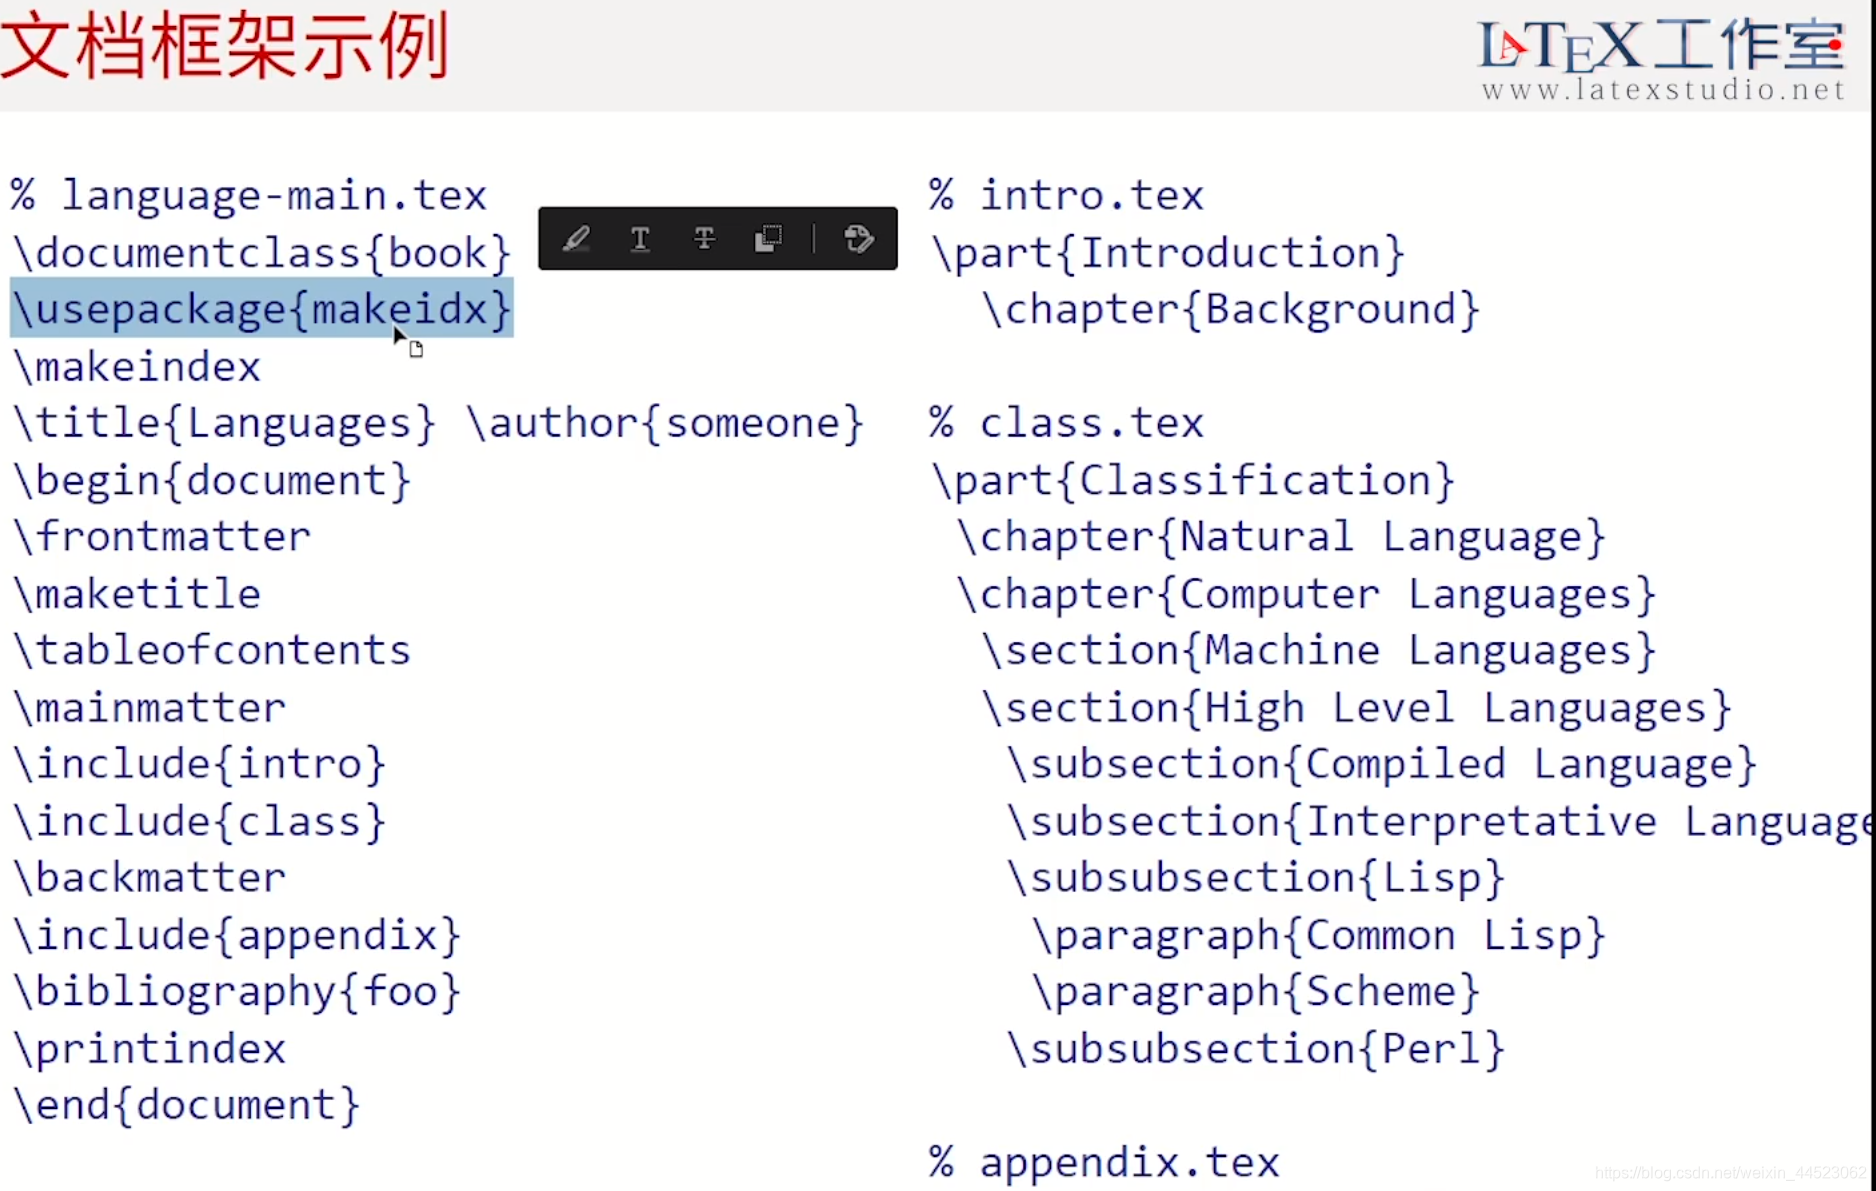
Task: Apply Underline text annotation tool
Action: pos(640,238)
